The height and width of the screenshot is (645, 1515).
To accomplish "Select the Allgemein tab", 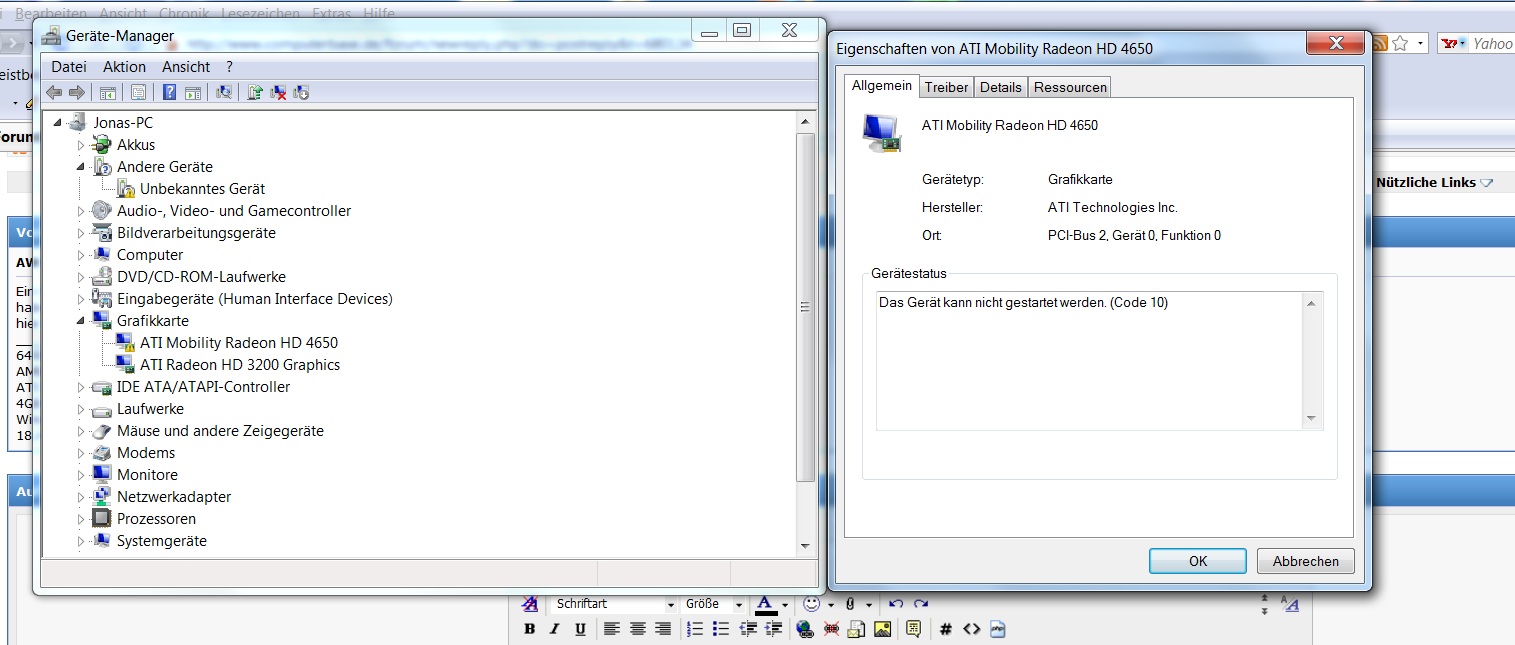I will tap(882, 86).
